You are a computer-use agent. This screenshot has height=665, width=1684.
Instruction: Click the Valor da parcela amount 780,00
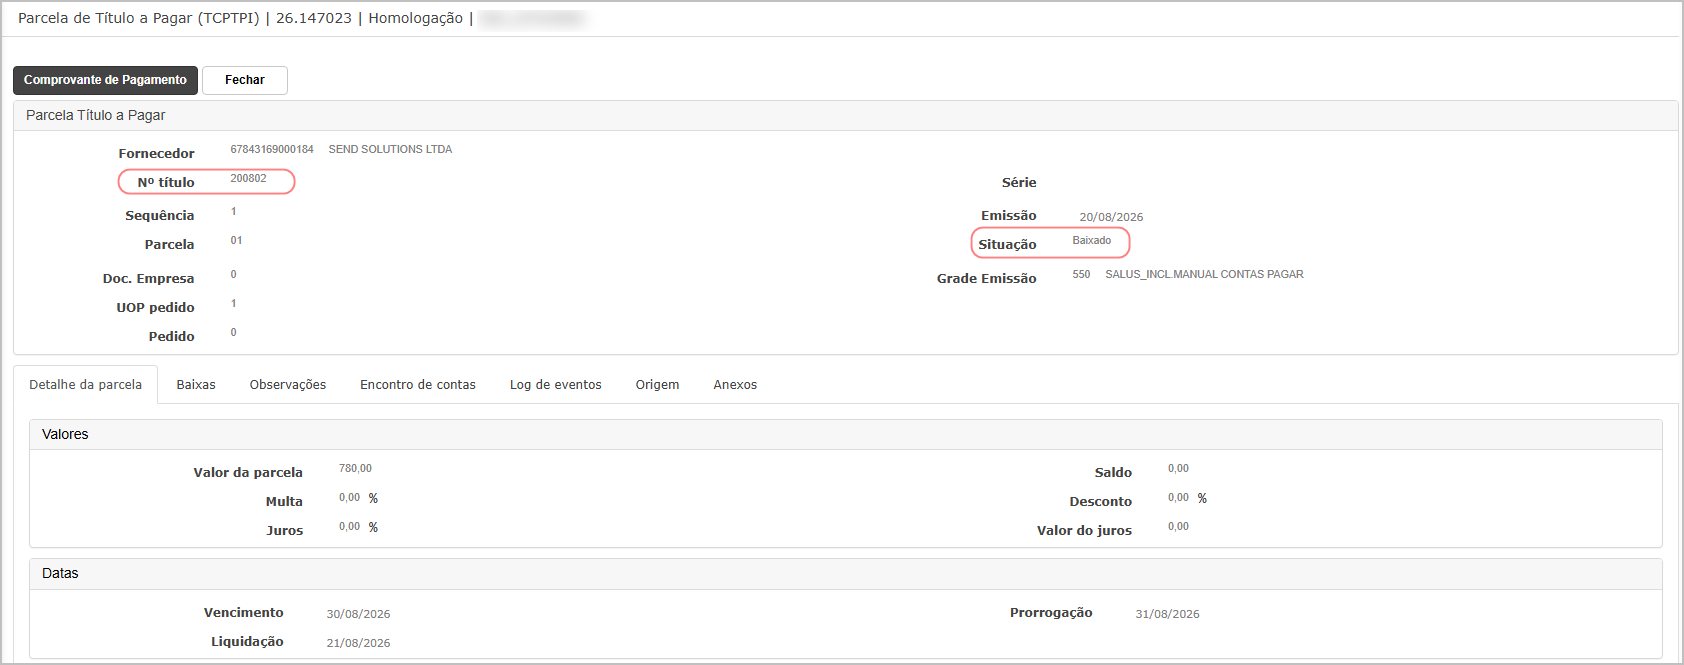pos(355,469)
